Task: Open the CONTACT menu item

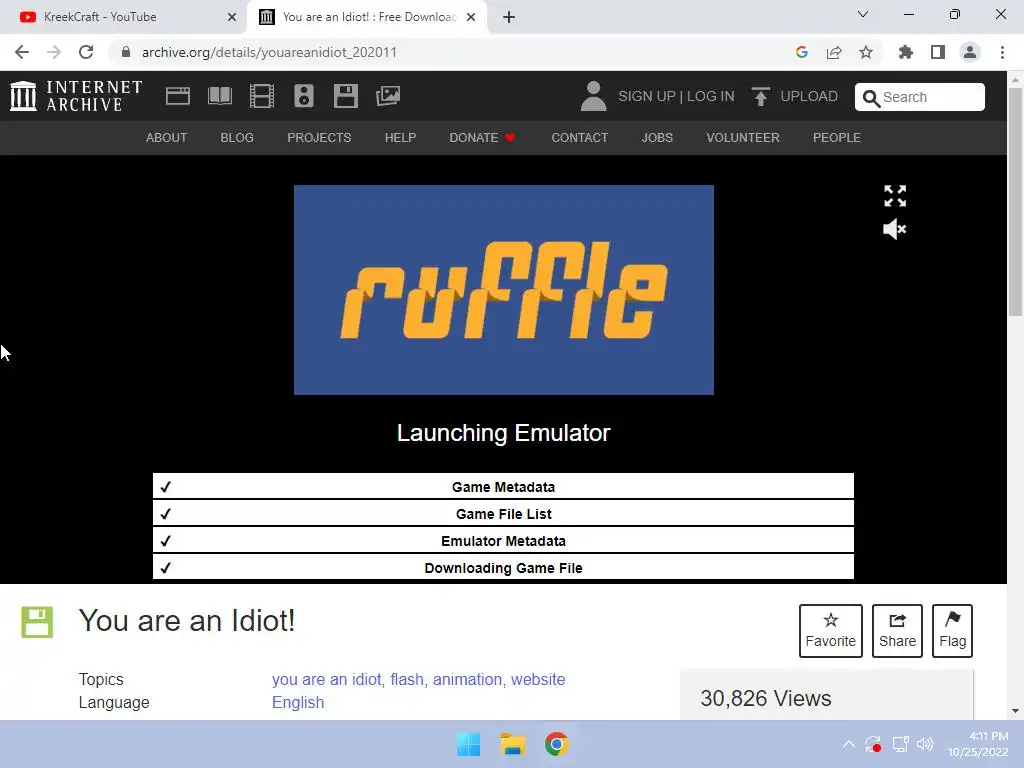Action: tap(580, 138)
